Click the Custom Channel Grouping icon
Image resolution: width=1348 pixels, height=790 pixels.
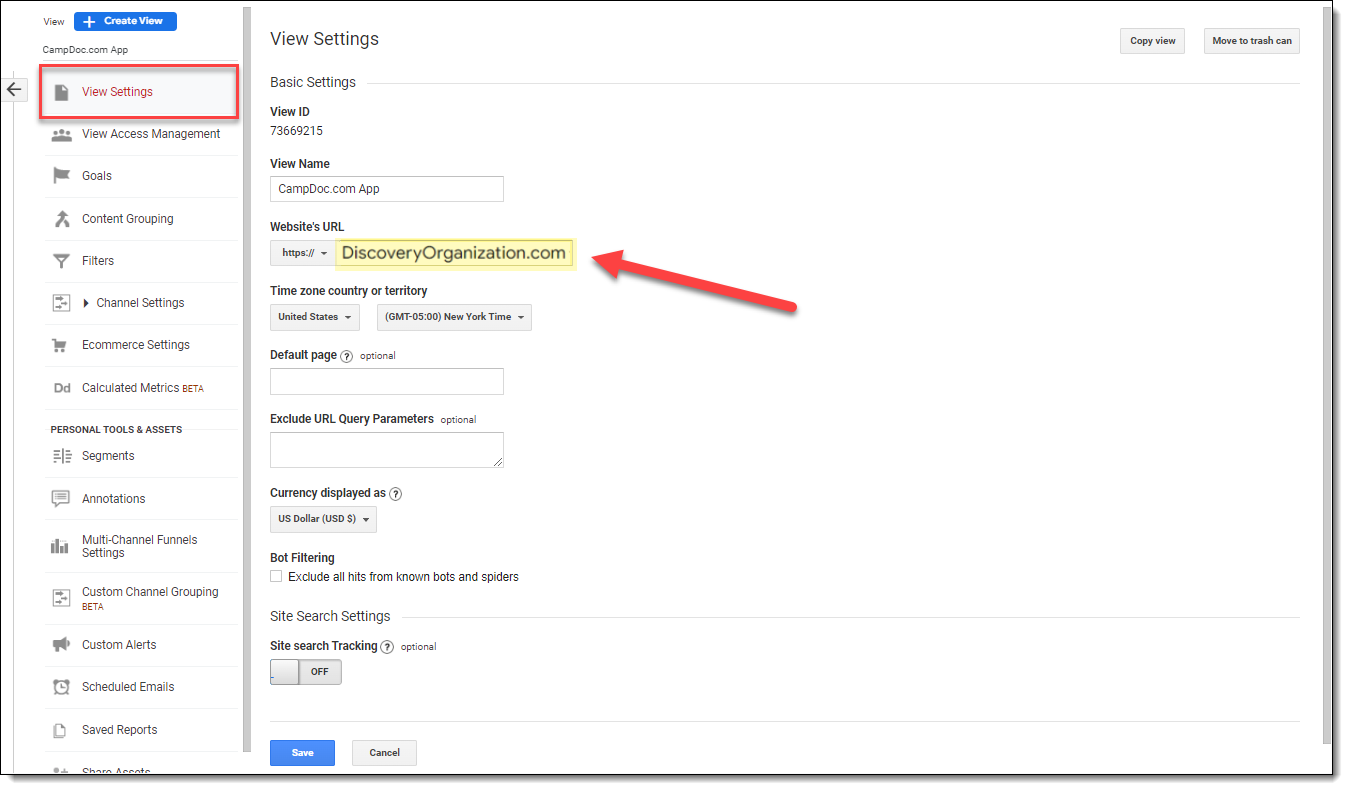tap(61, 598)
